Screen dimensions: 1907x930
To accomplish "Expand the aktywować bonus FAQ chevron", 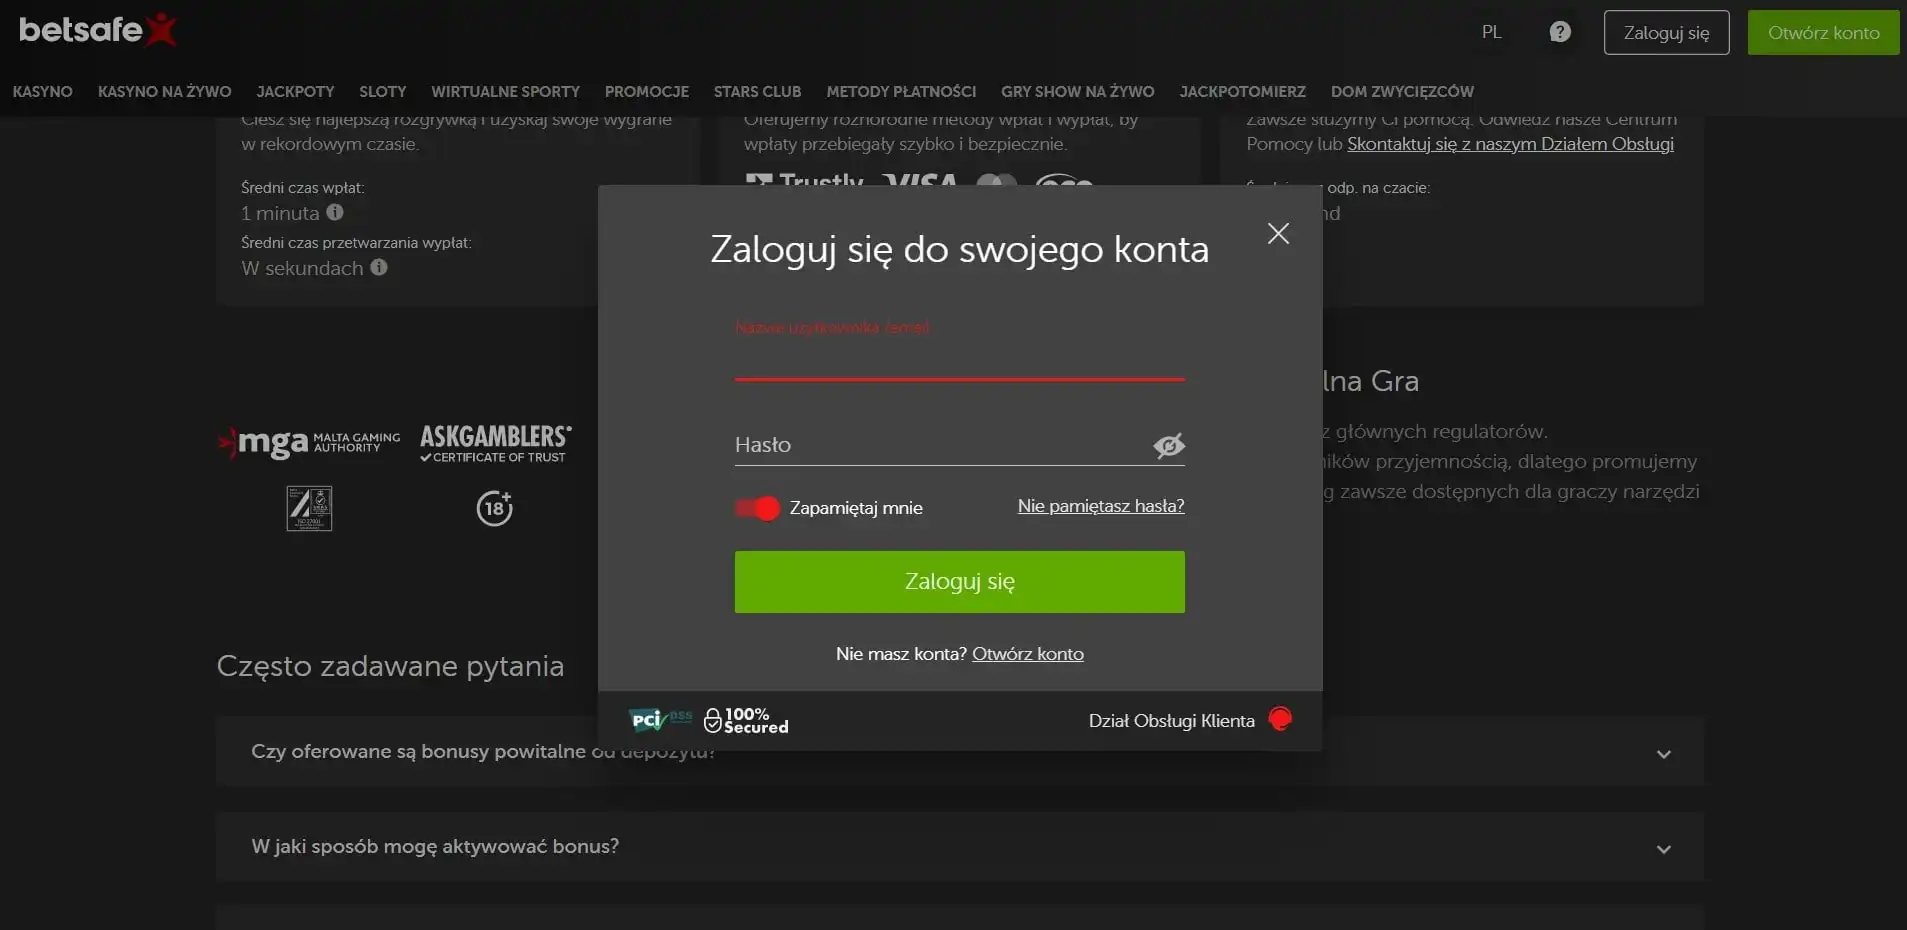I will coord(1664,849).
